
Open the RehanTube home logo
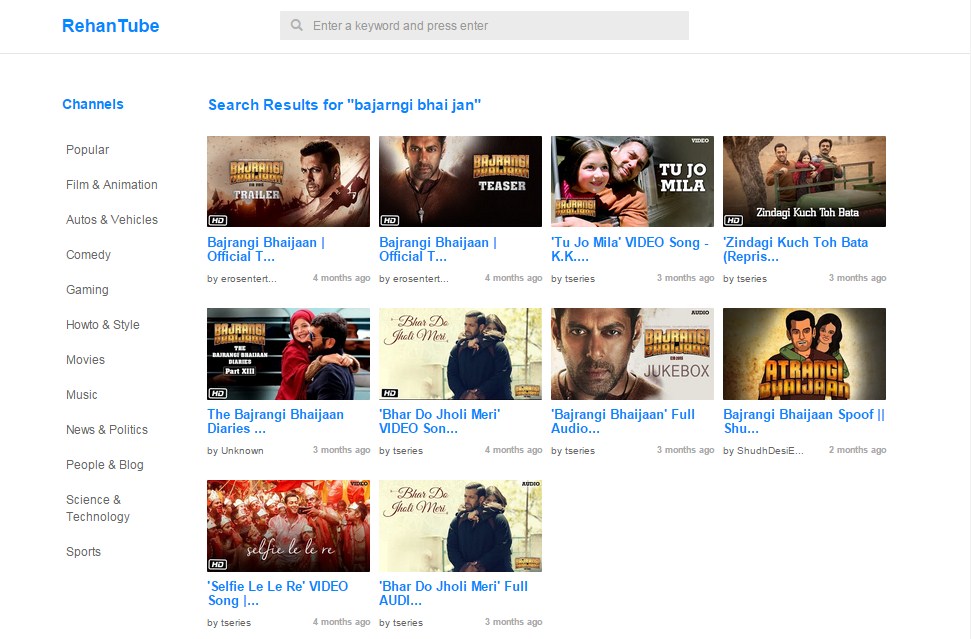tap(111, 25)
